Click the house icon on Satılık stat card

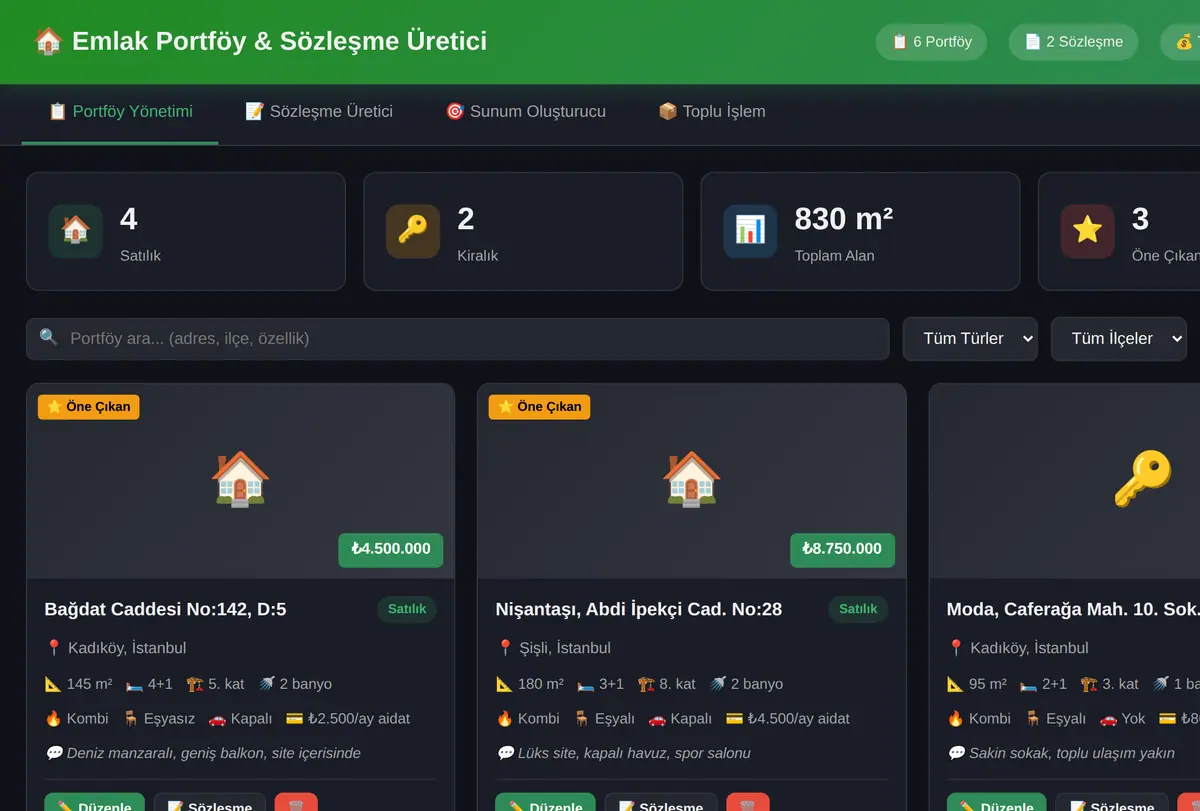pos(76,231)
